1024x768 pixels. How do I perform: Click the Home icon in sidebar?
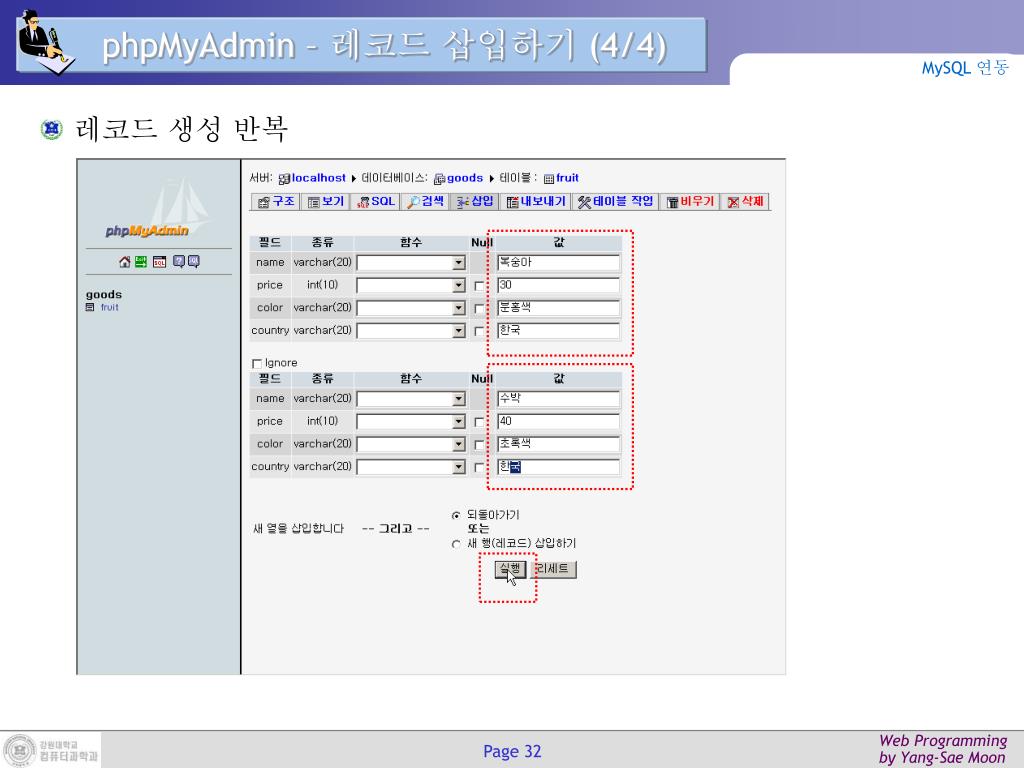125,262
